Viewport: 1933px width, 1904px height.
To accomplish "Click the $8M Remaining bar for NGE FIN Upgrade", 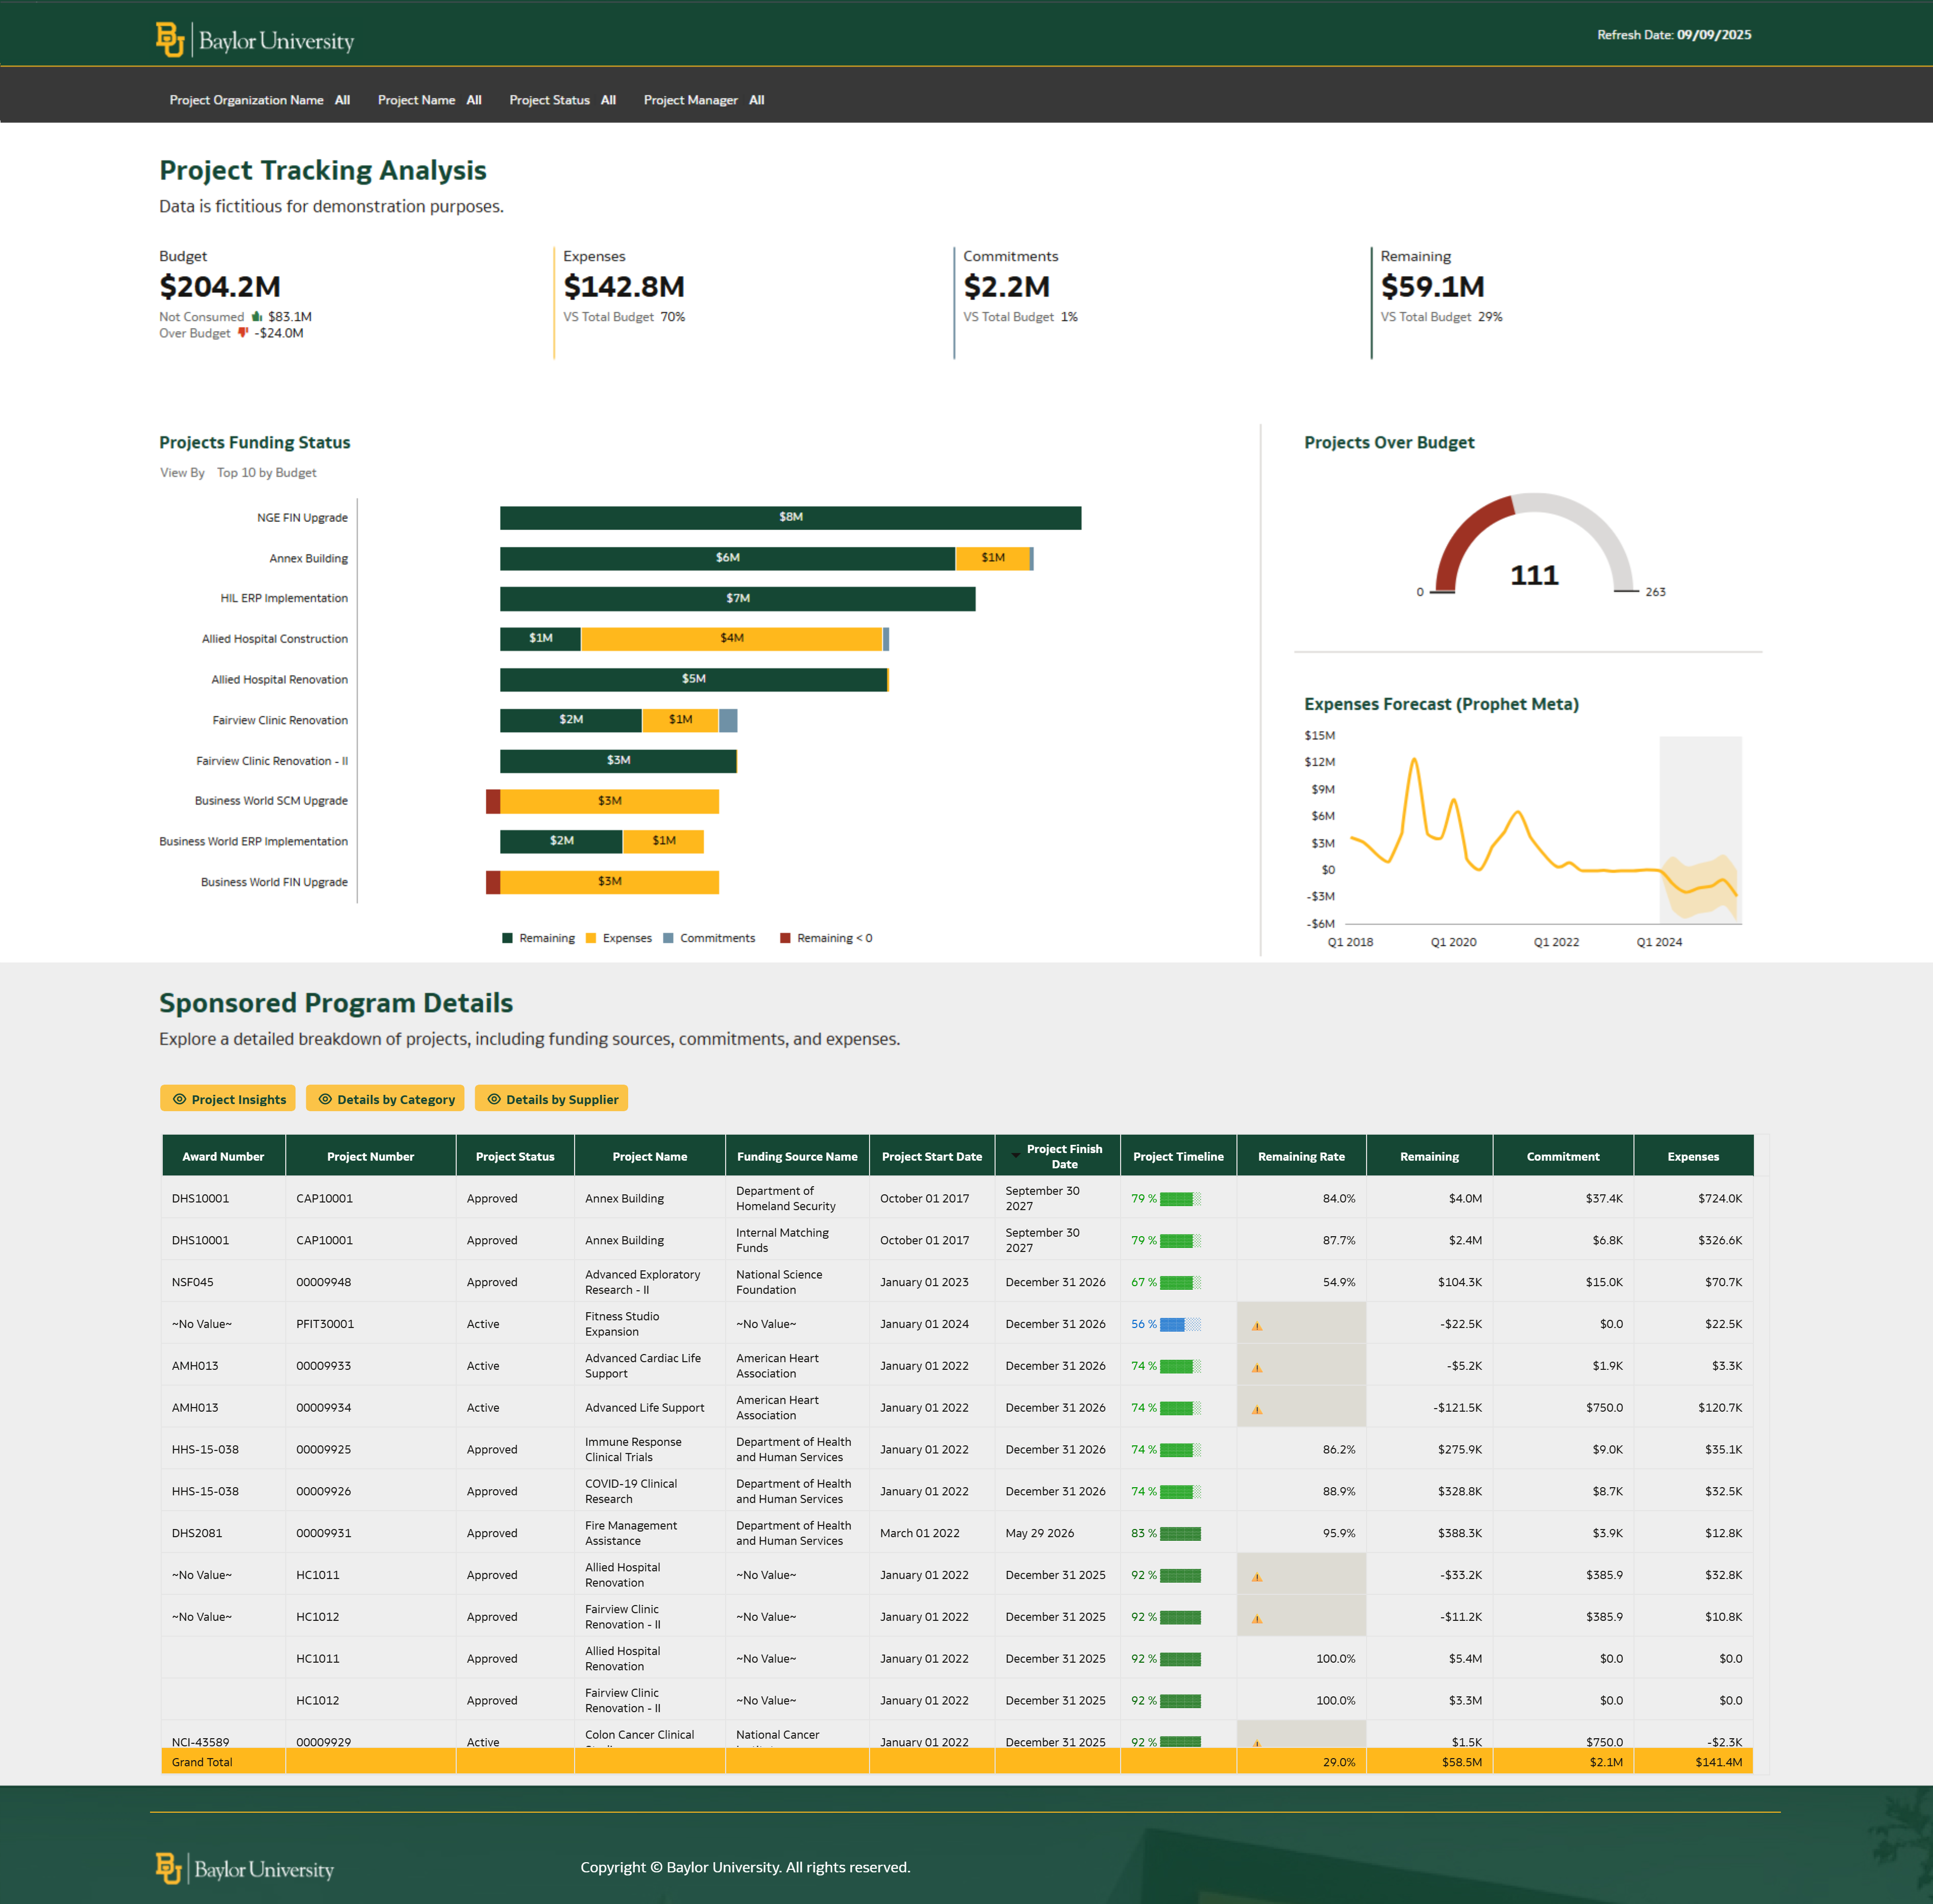I will [x=790, y=517].
